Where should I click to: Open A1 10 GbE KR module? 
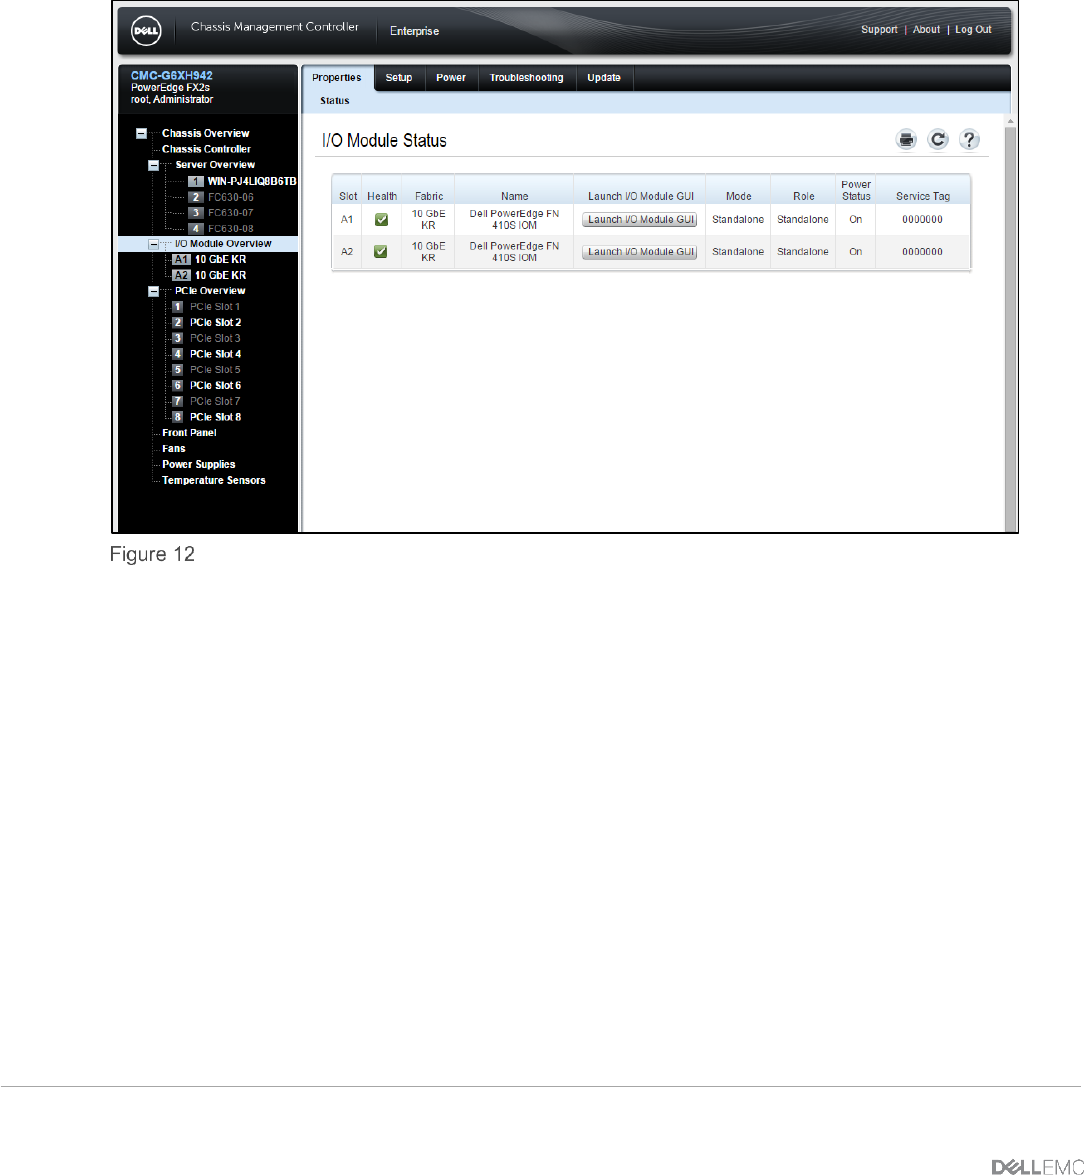[x=220, y=259]
